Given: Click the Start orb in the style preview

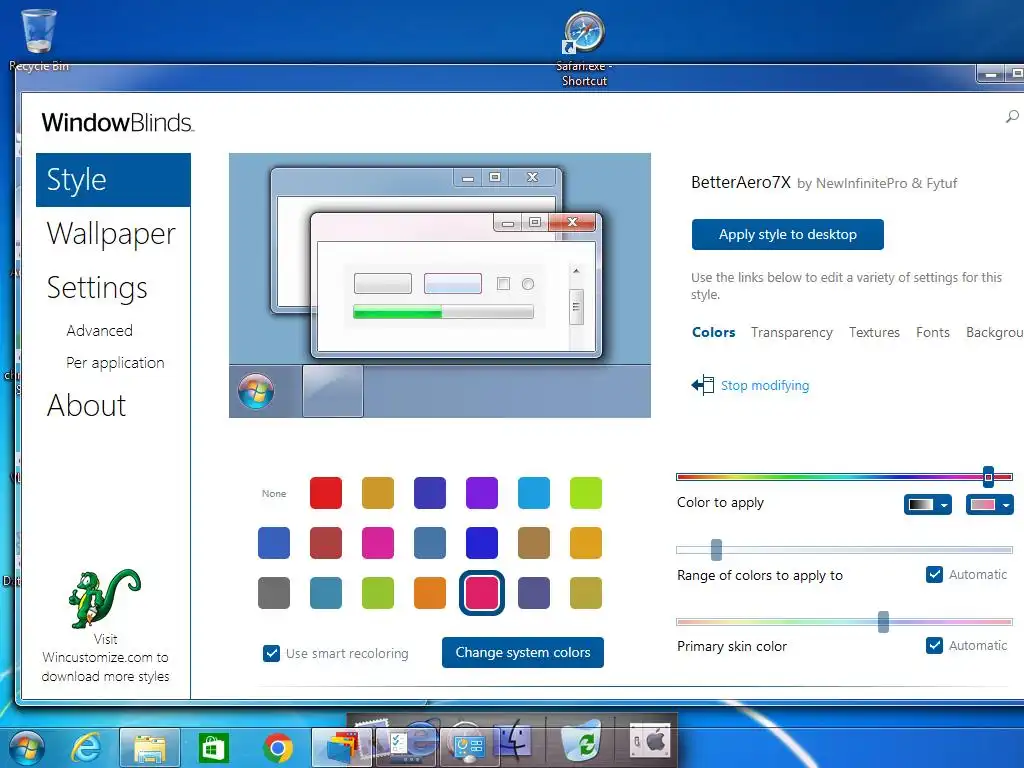Looking at the screenshot, I should tap(256, 391).
